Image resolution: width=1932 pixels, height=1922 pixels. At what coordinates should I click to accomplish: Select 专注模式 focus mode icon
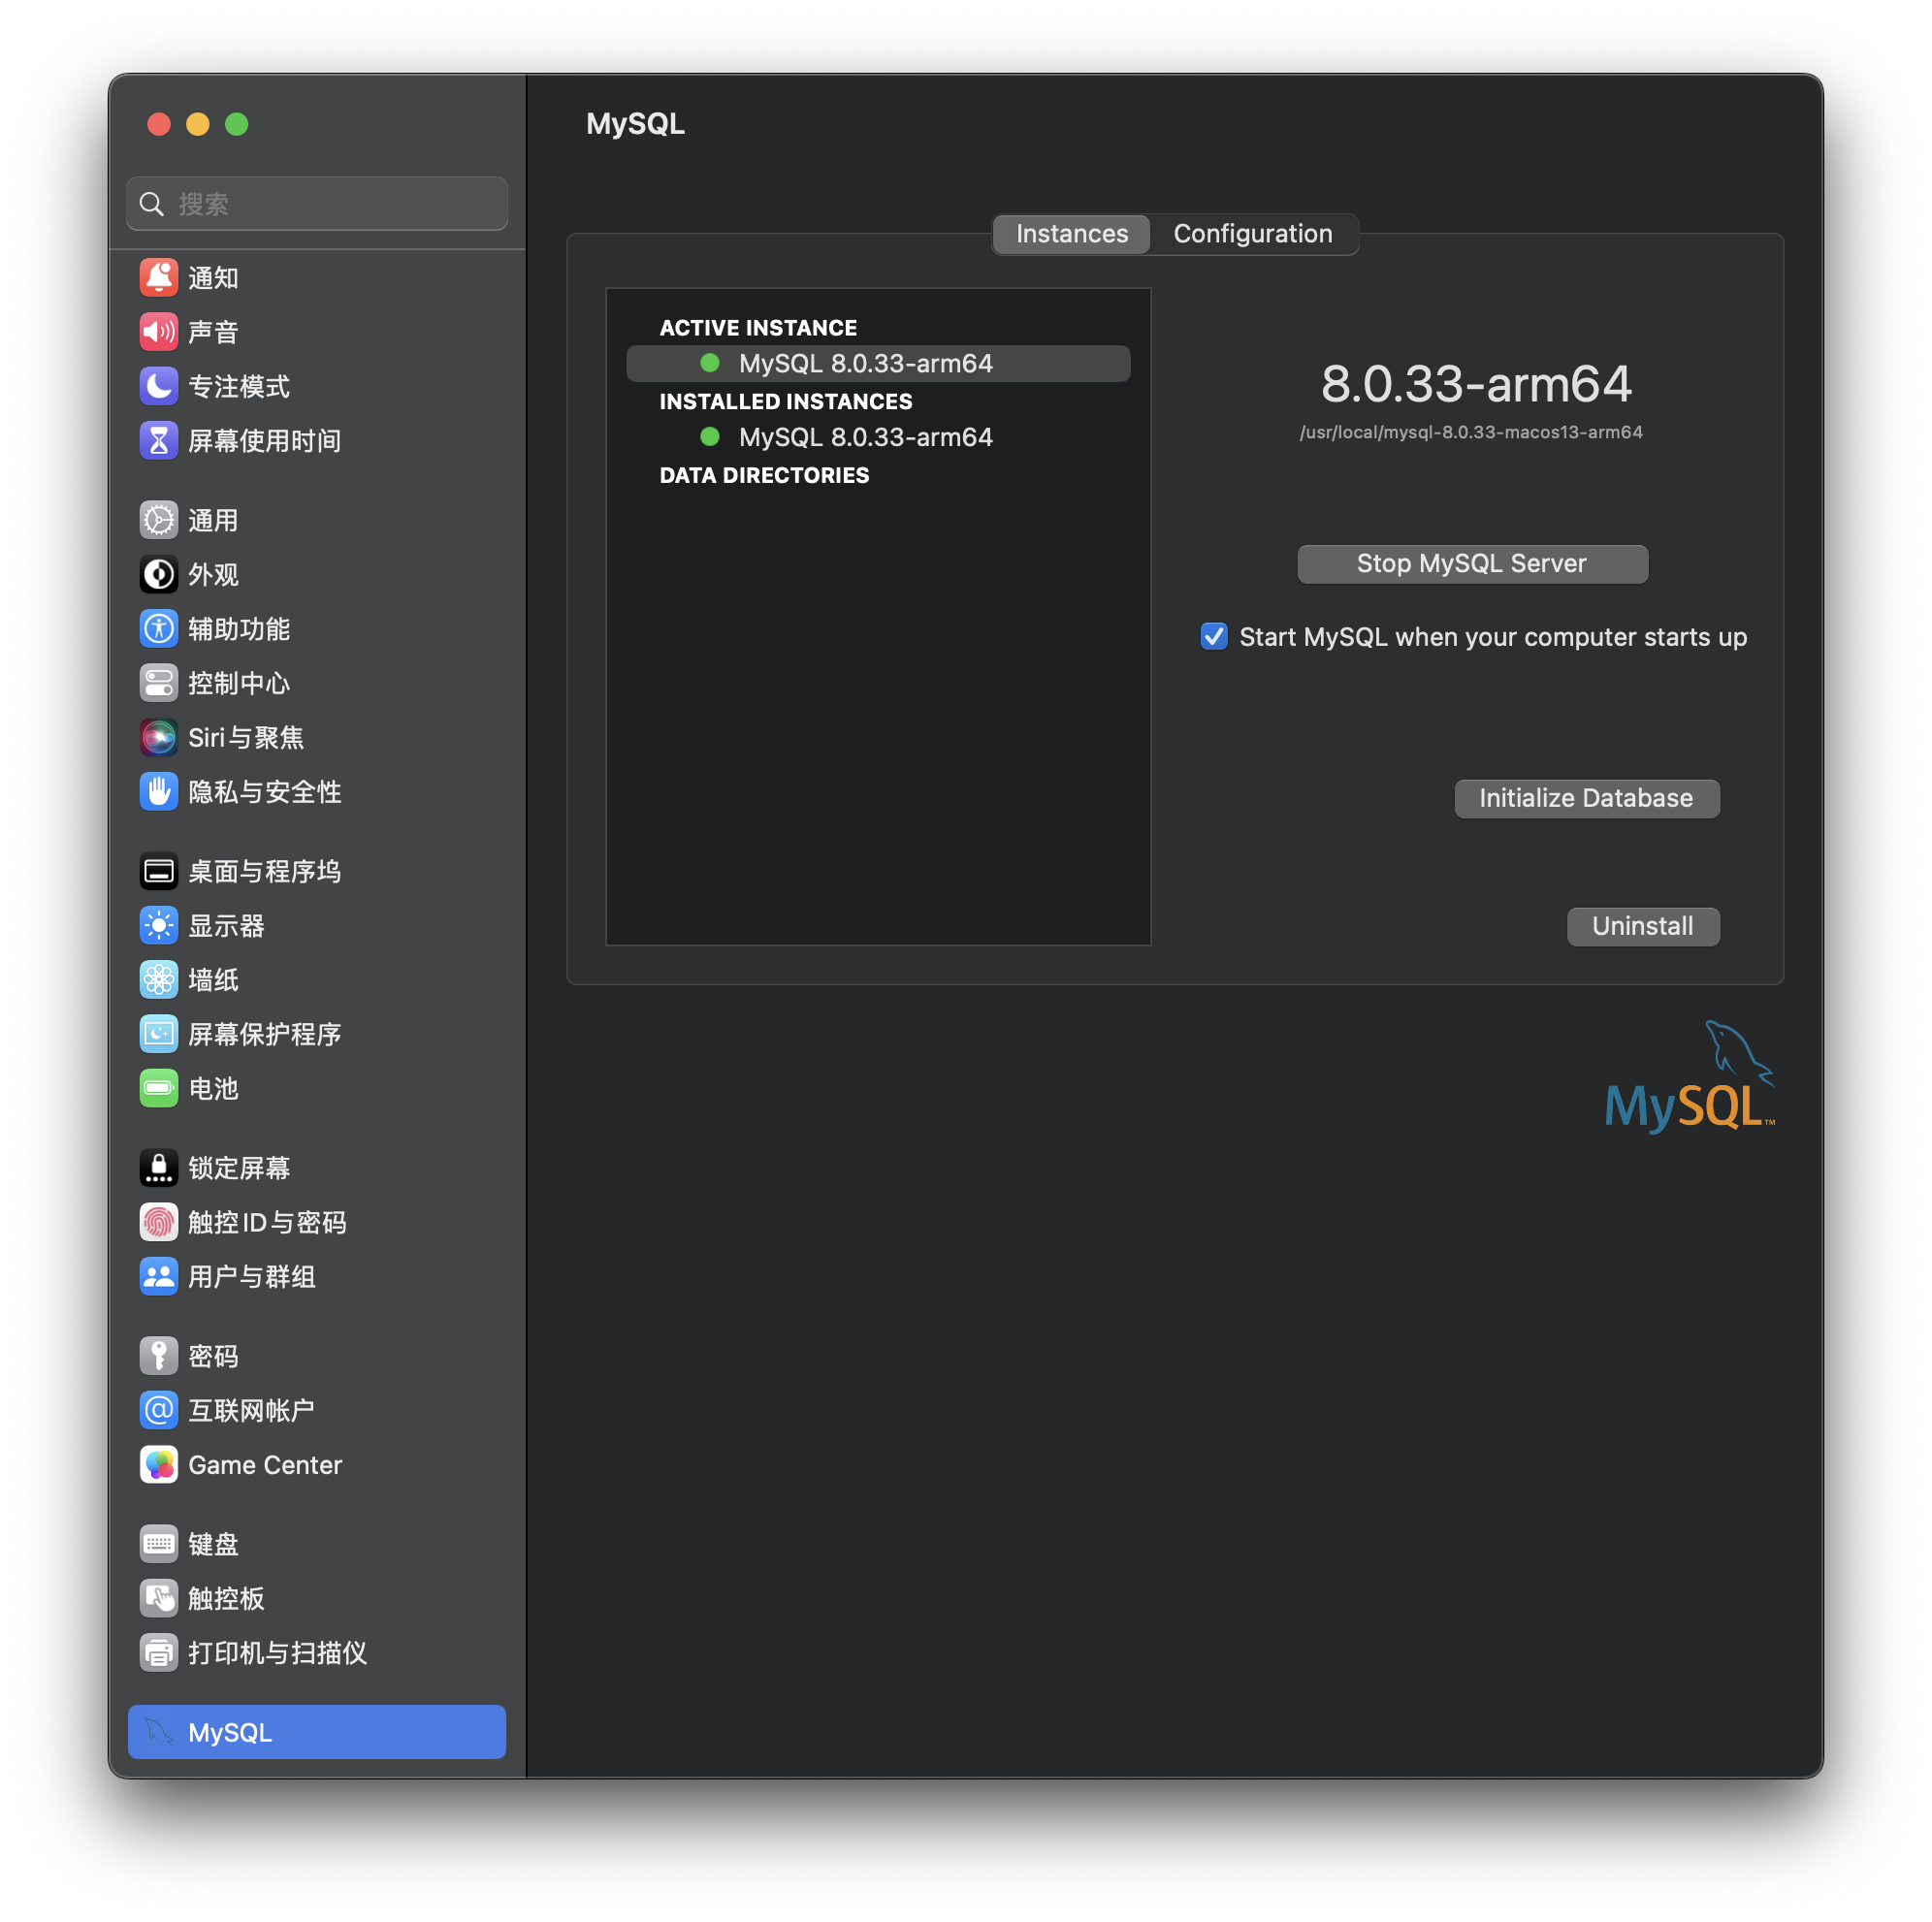point(158,386)
